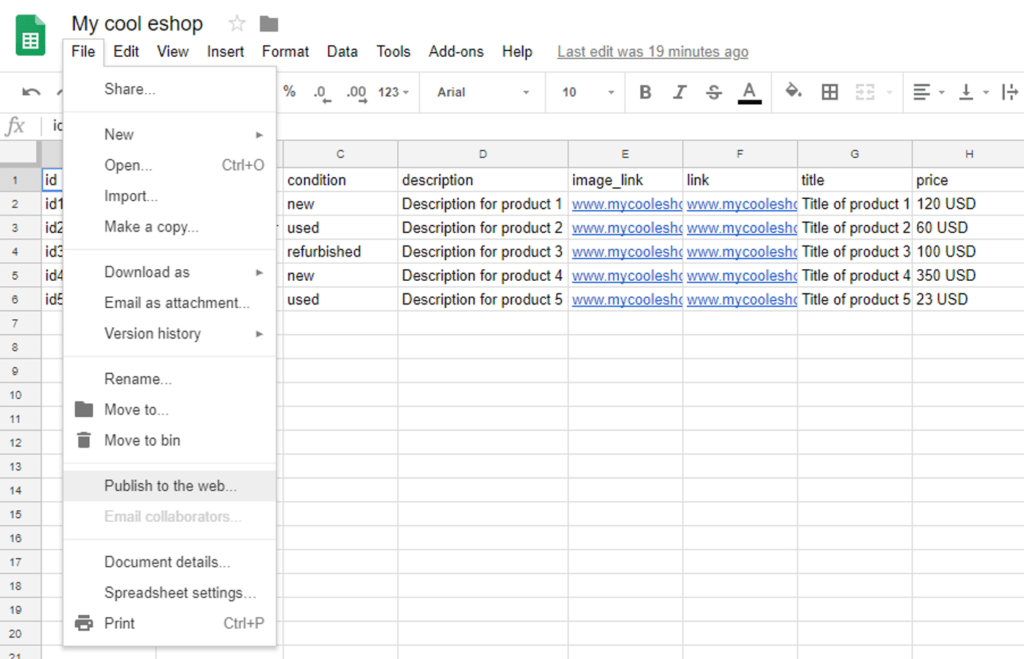Open the Arial font dropdown
Viewport: 1024px width, 659px height.
[483, 92]
